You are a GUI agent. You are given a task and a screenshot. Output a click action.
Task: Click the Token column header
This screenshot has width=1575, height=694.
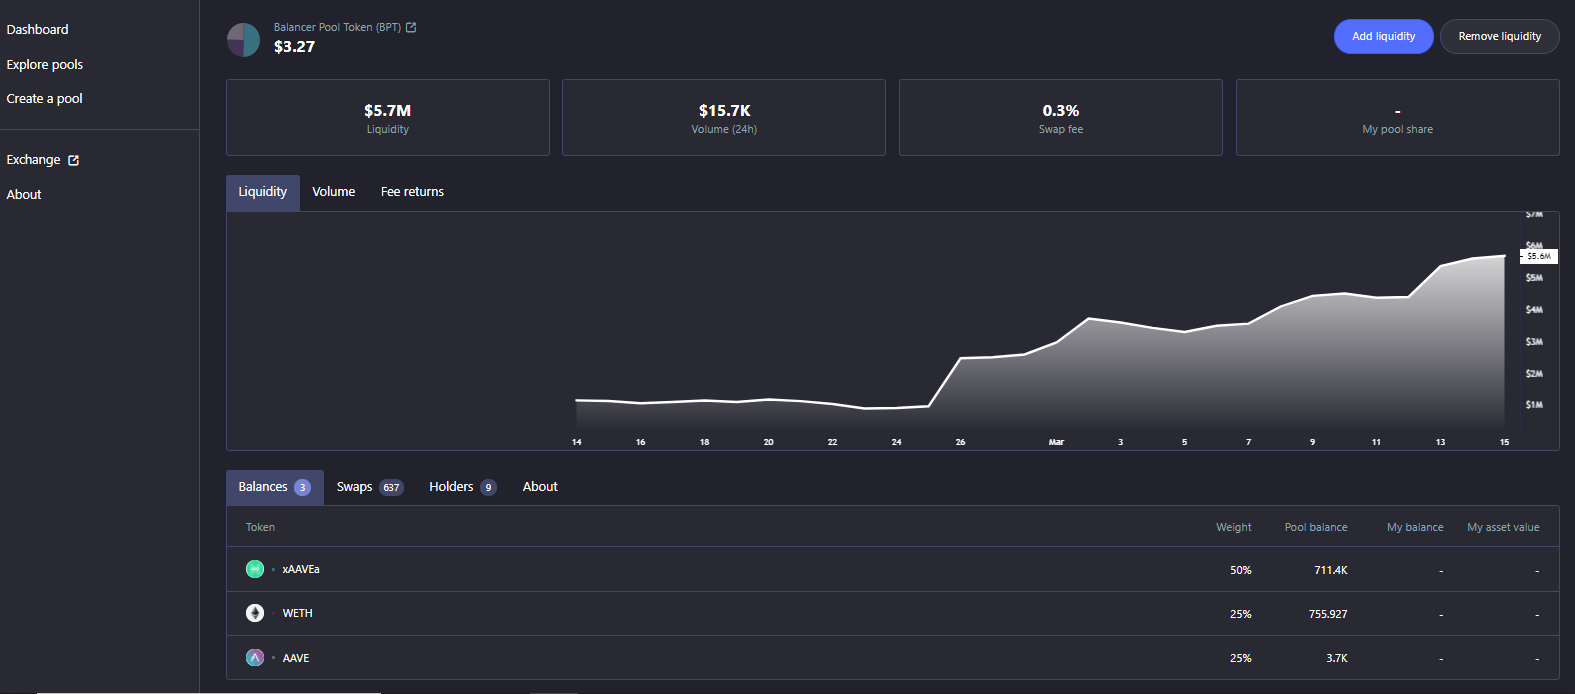260,527
